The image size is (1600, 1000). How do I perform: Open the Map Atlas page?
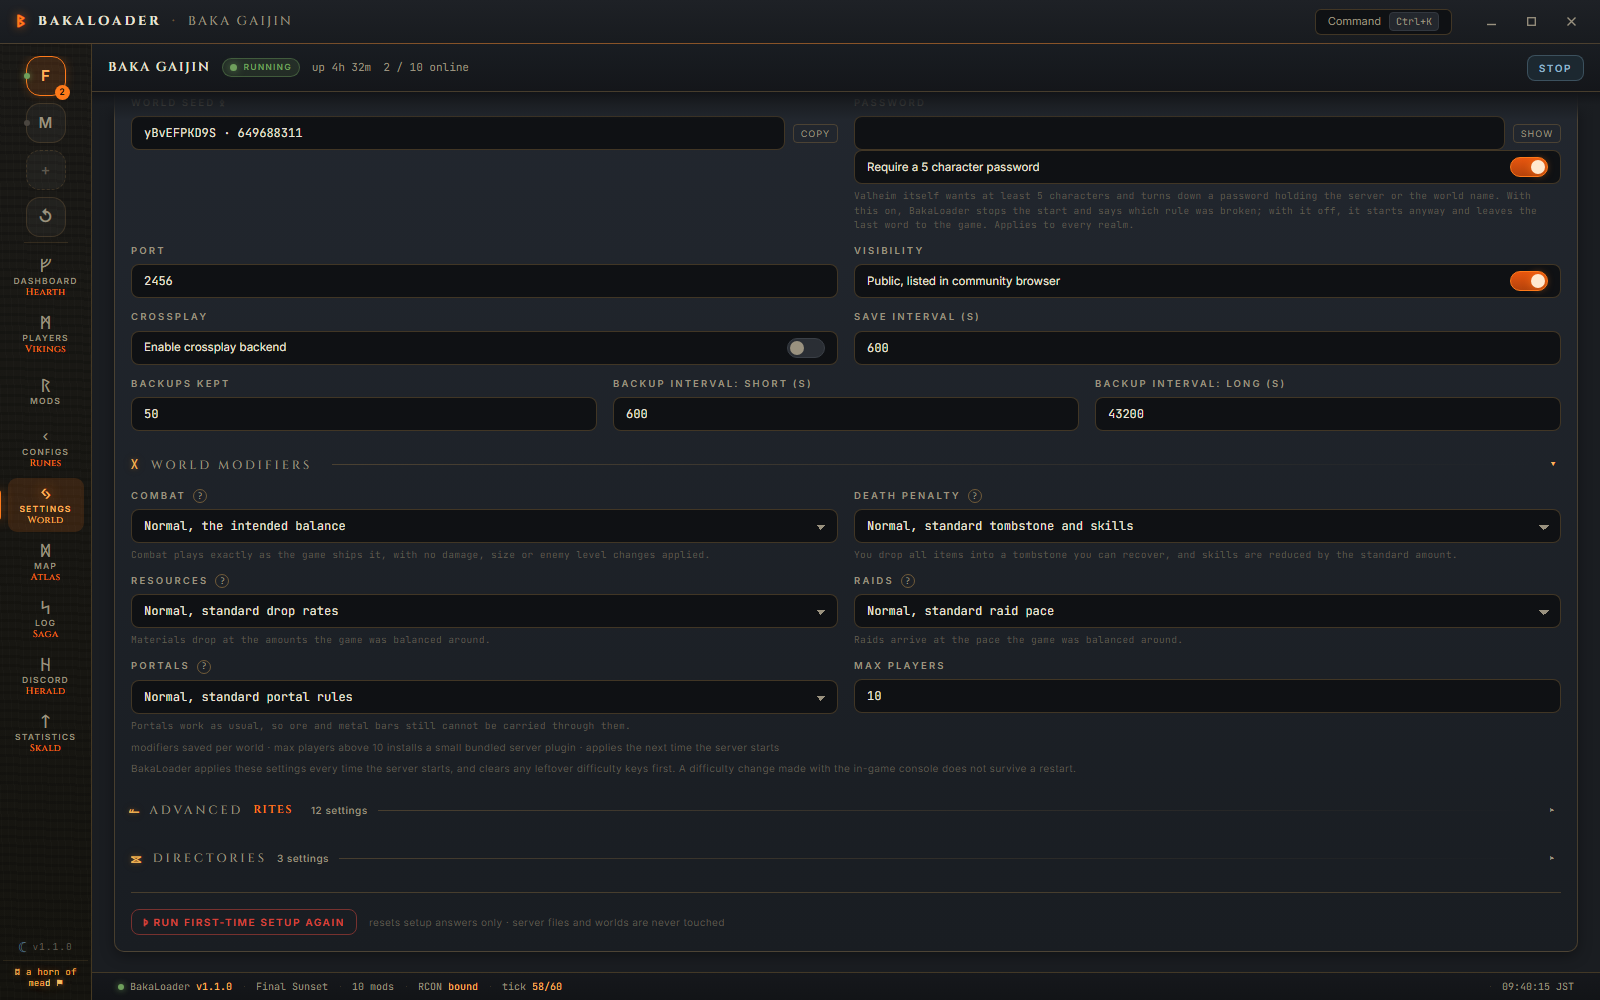click(45, 562)
